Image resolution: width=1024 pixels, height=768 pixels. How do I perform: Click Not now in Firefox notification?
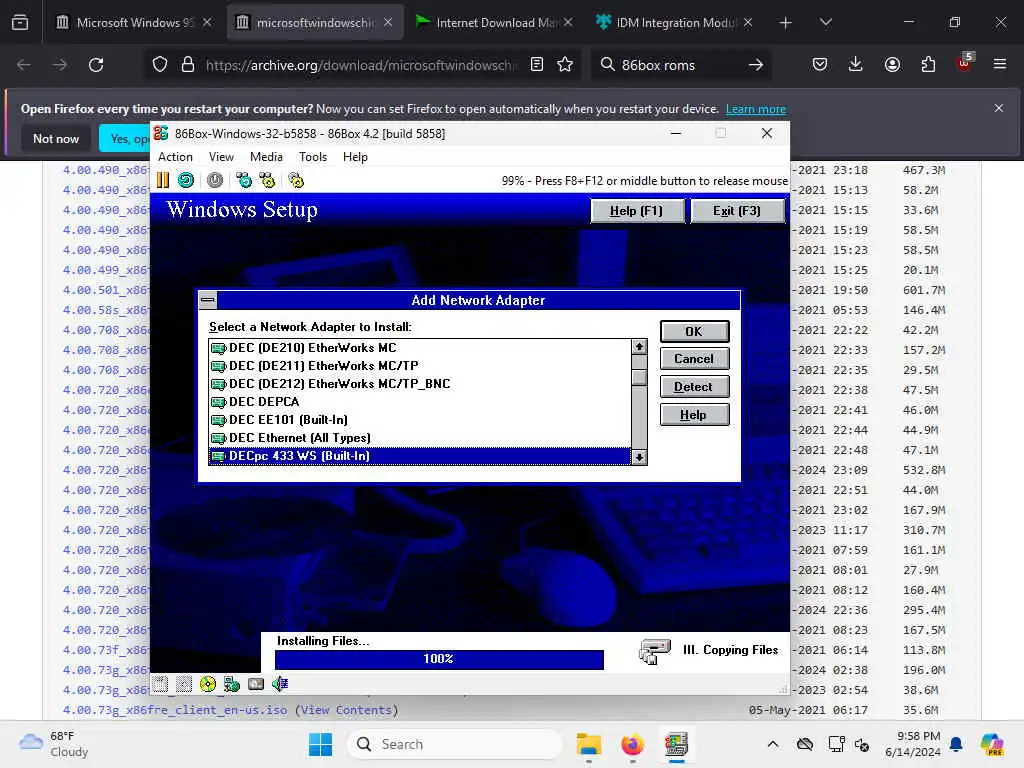[56, 138]
